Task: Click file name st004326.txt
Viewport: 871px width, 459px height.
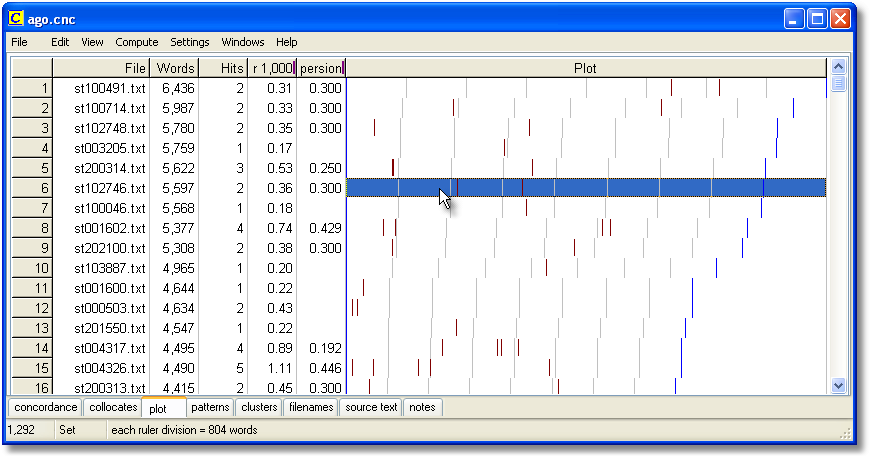Action: point(109,368)
